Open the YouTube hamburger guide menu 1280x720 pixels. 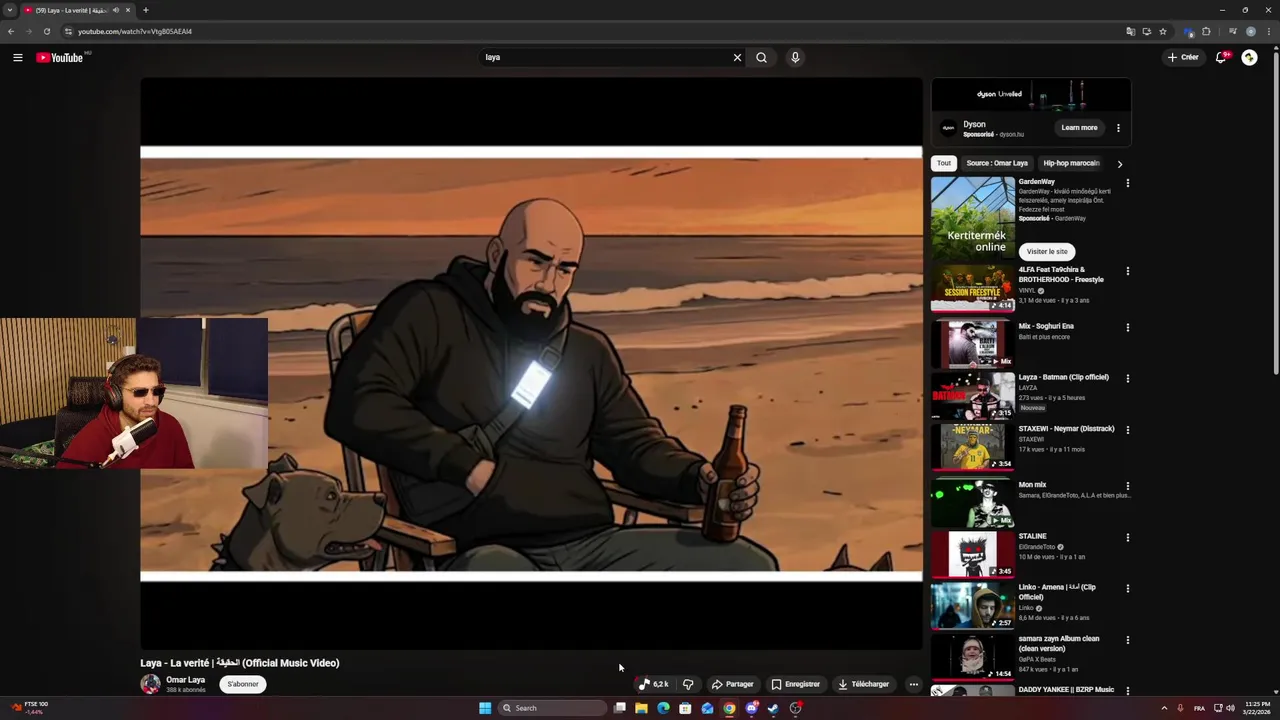[x=17, y=58]
